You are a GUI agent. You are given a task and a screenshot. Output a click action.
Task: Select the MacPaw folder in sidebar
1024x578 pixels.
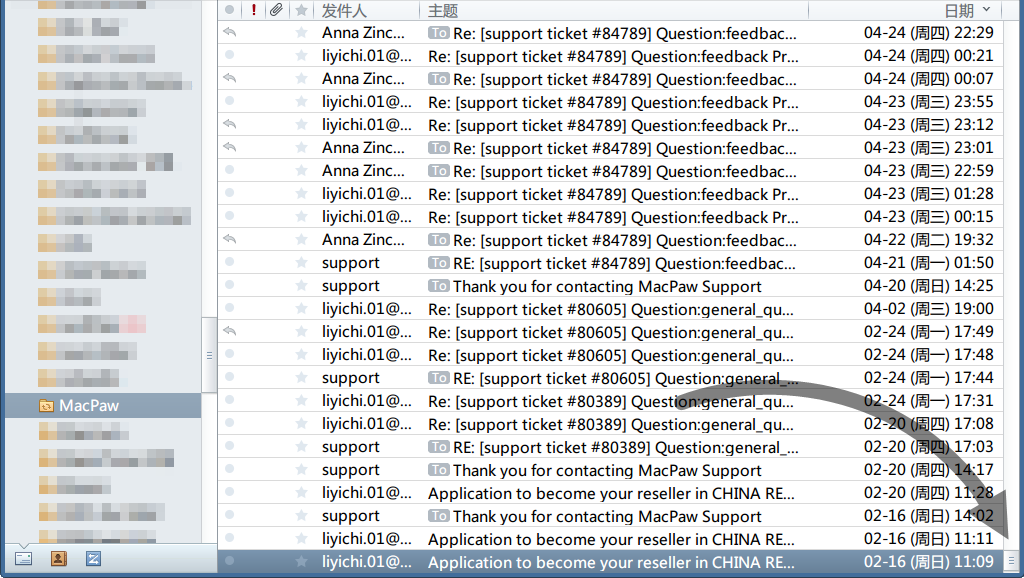coord(88,405)
